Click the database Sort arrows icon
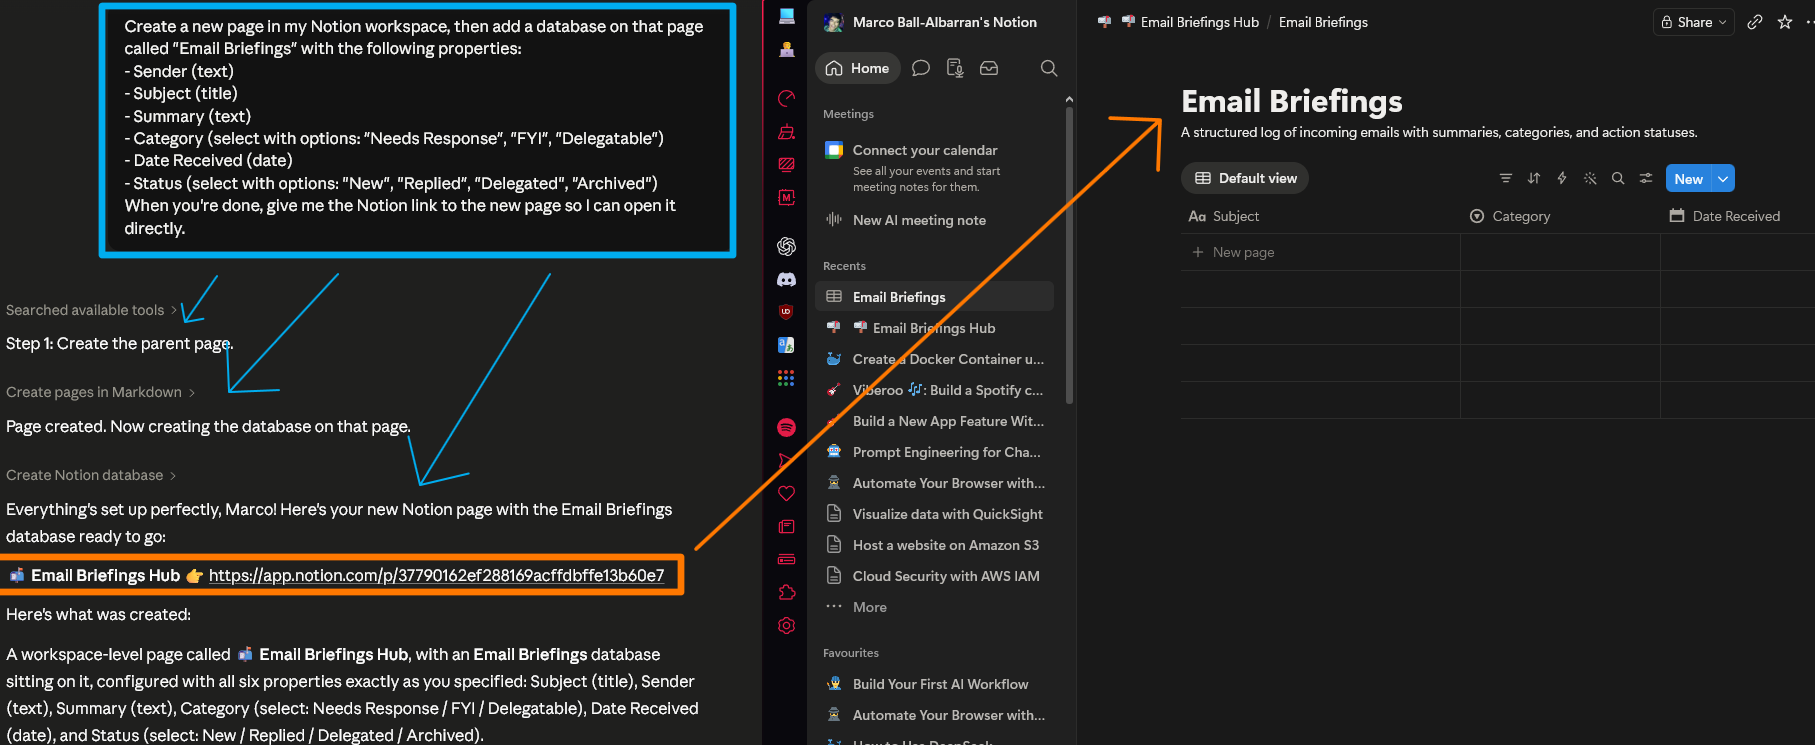The image size is (1815, 745). coord(1534,178)
